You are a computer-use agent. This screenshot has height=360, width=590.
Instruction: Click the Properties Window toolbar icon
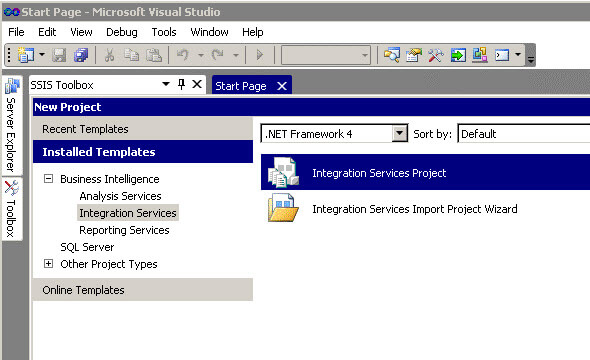(x=414, y=55)
